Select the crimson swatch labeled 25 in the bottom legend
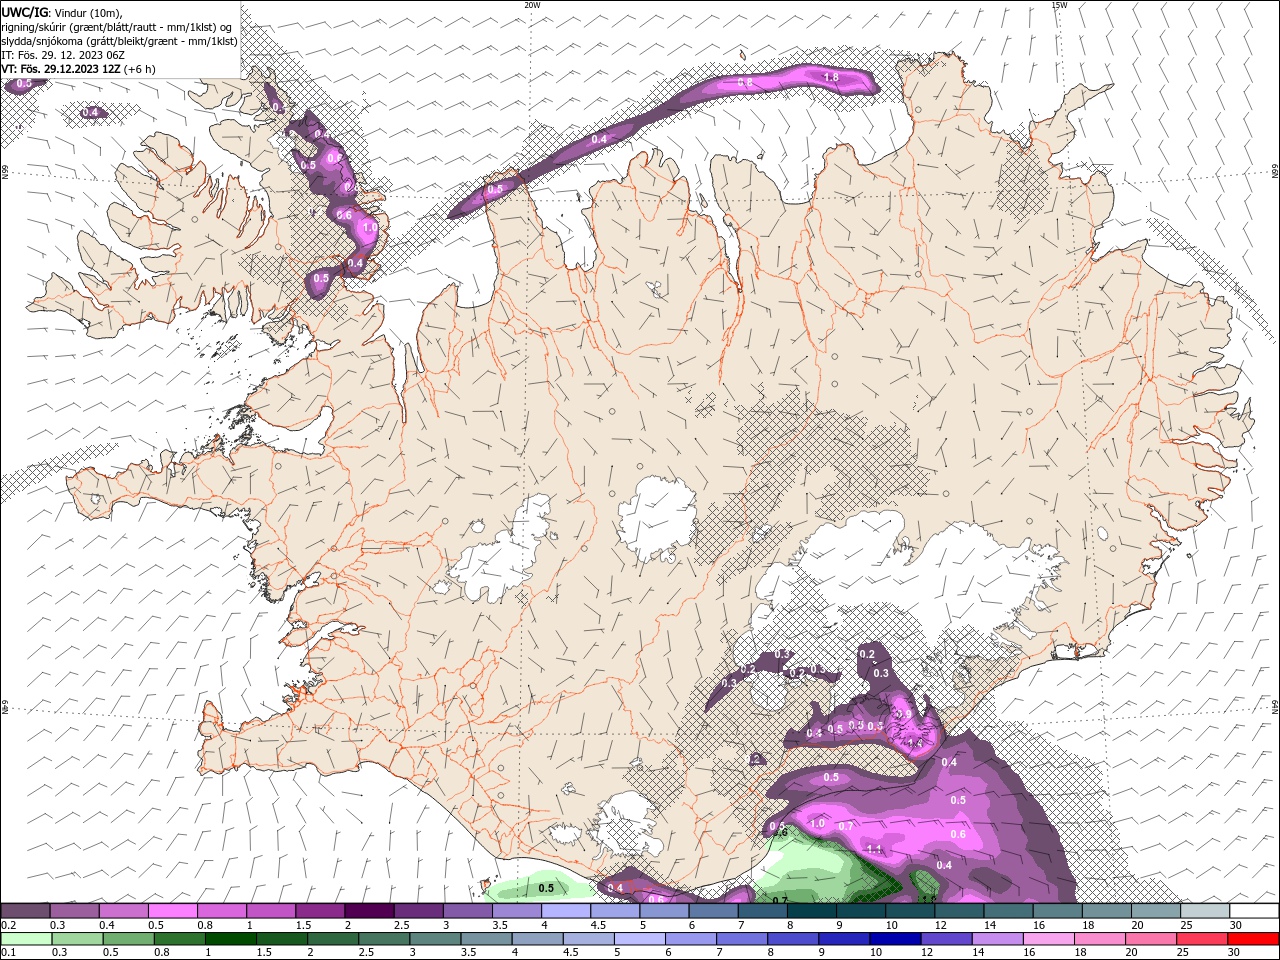The width and height of the screenshot is (1280, 960). (x=1202, y=939)
